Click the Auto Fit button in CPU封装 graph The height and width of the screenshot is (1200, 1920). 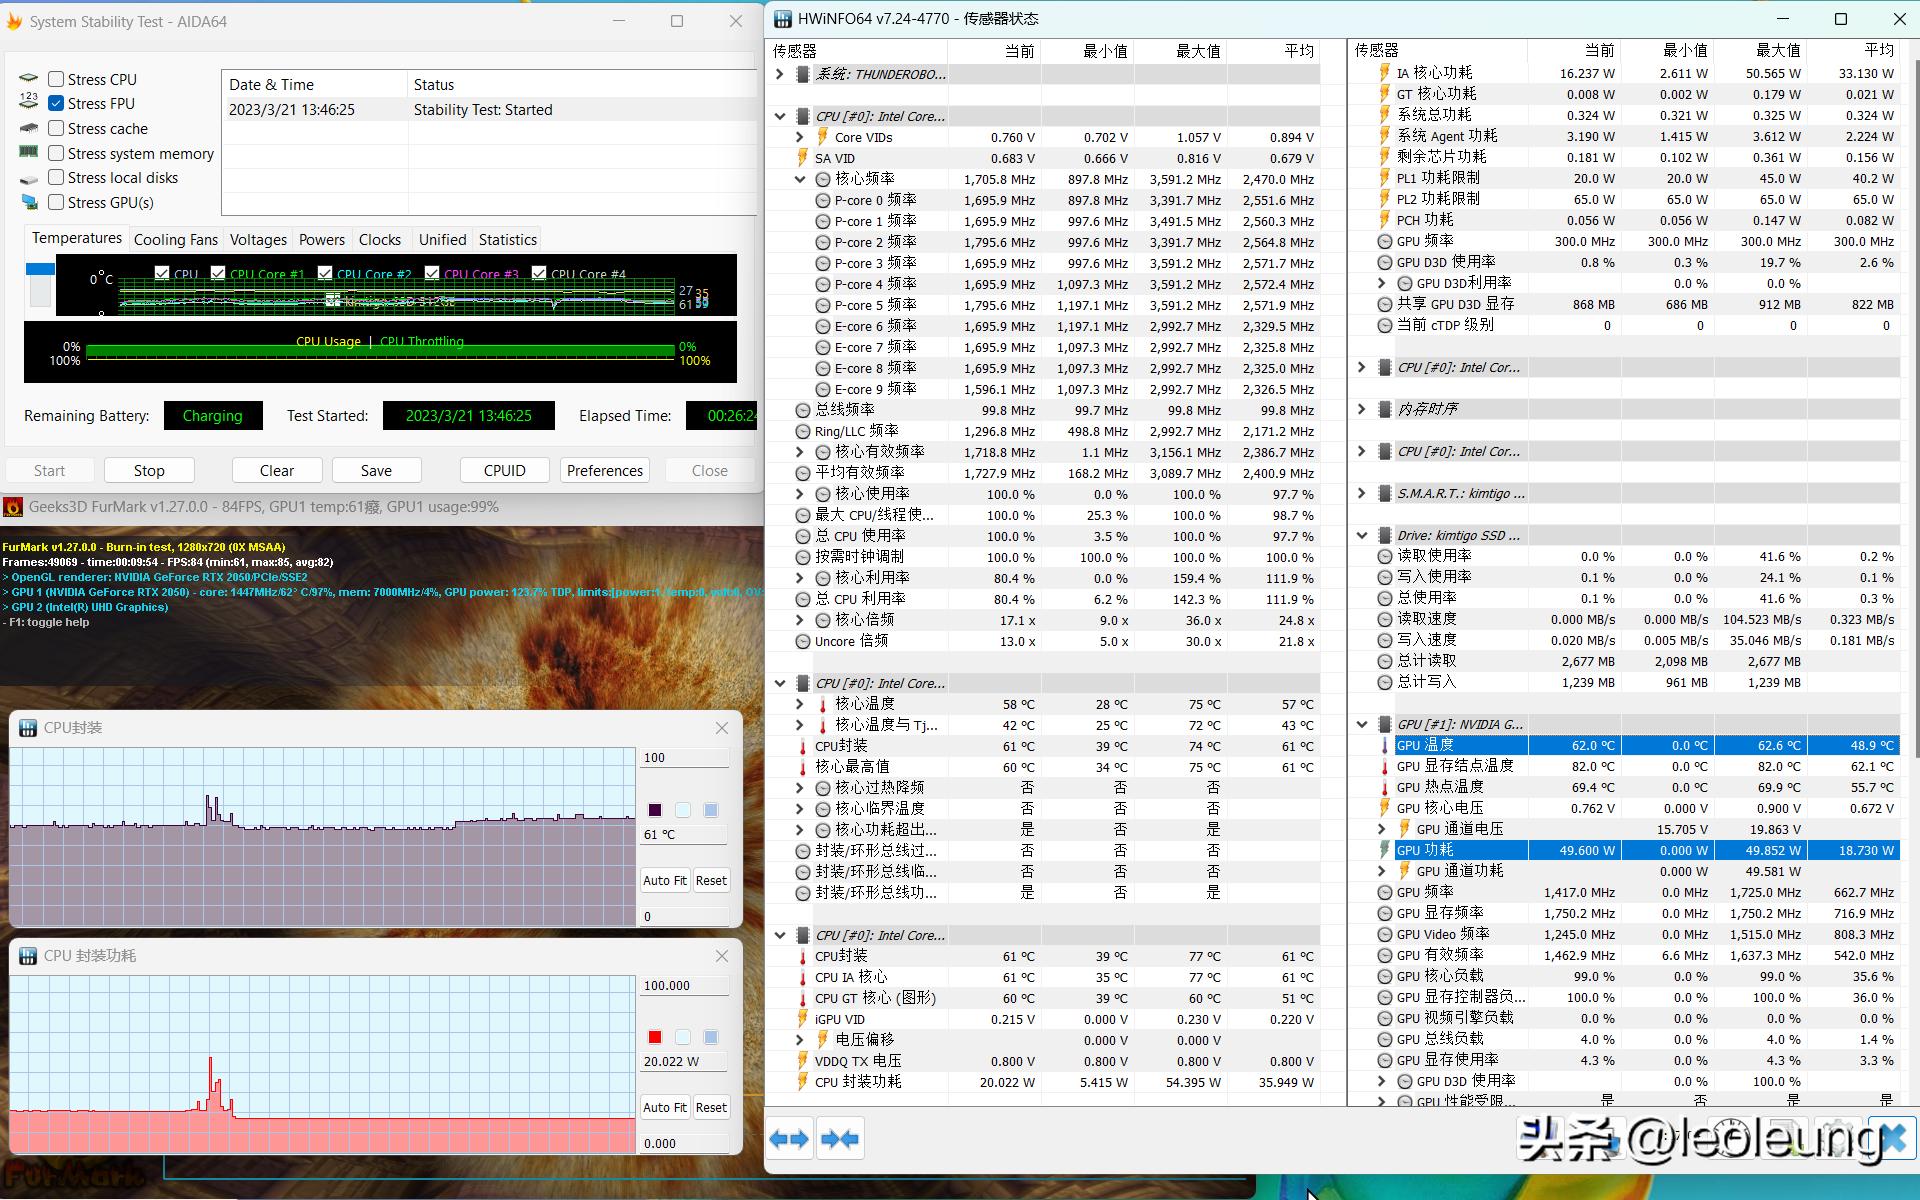click(x=665, y=881)
